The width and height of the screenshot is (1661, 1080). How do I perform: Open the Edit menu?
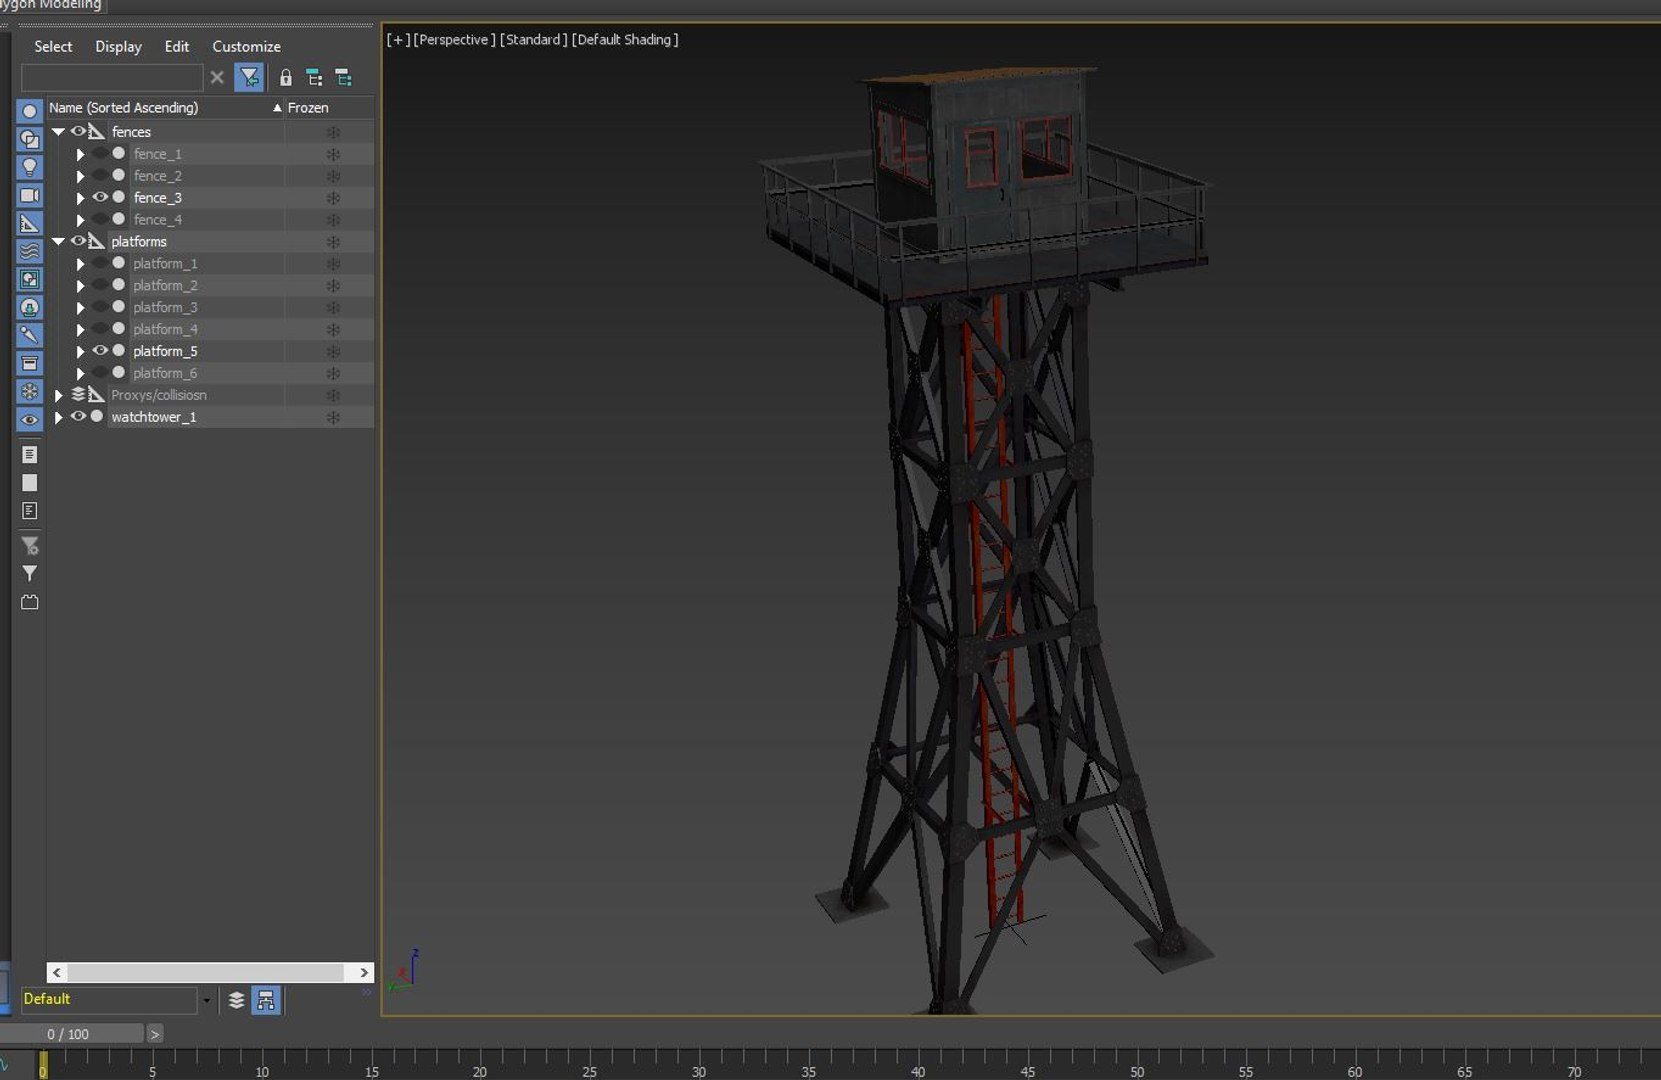click(x=176, y=46)
